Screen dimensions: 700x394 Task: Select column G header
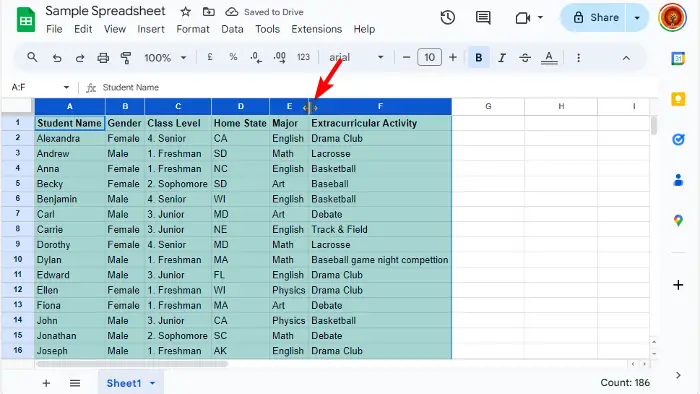click(x=488, y=106)
